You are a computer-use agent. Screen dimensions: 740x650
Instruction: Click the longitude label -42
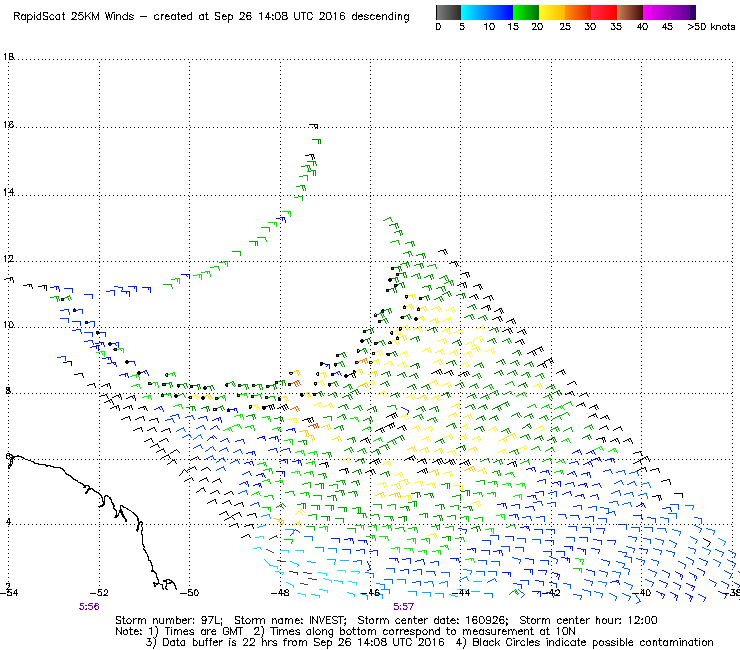(551, 593)
